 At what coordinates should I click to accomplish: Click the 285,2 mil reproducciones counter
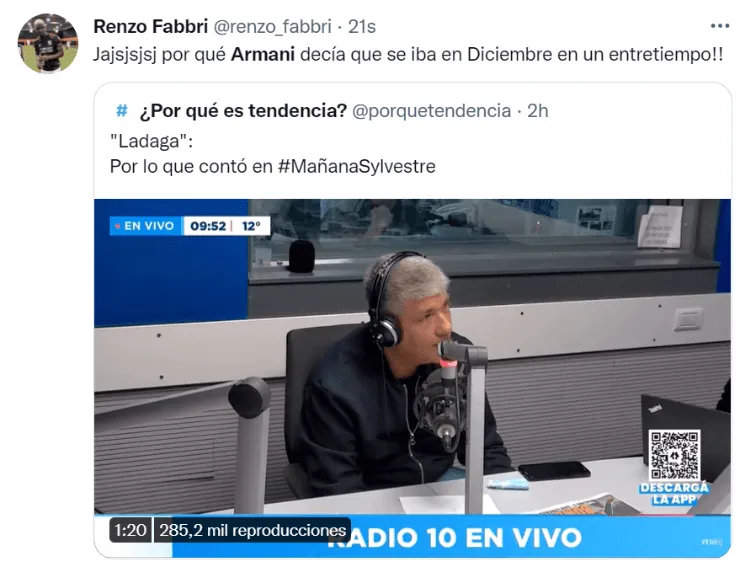252,530
